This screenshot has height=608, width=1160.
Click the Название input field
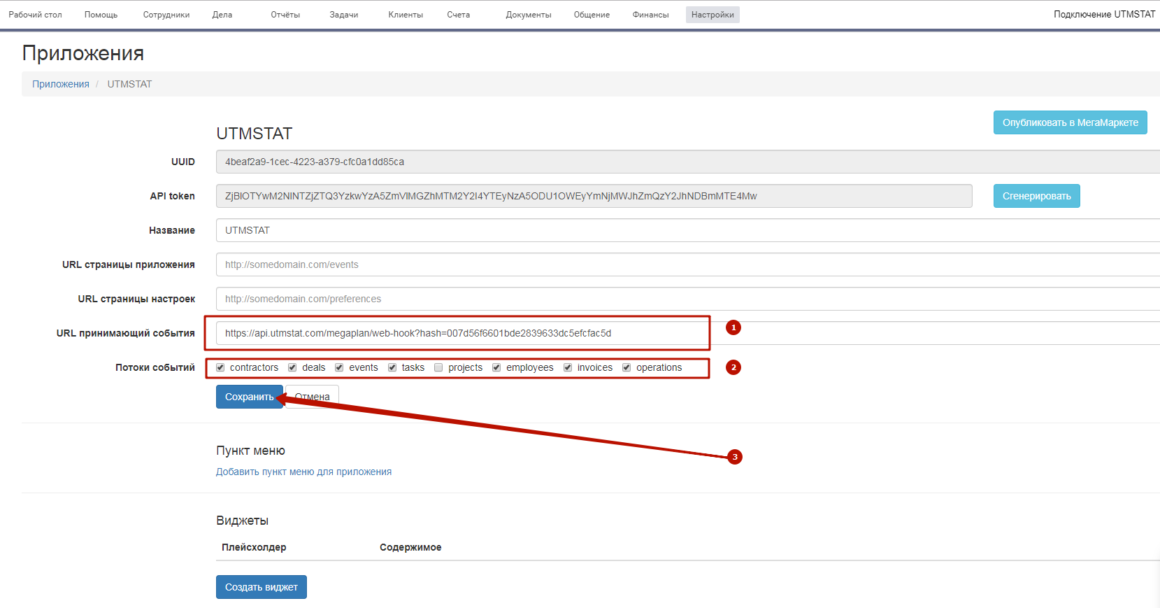680,230
